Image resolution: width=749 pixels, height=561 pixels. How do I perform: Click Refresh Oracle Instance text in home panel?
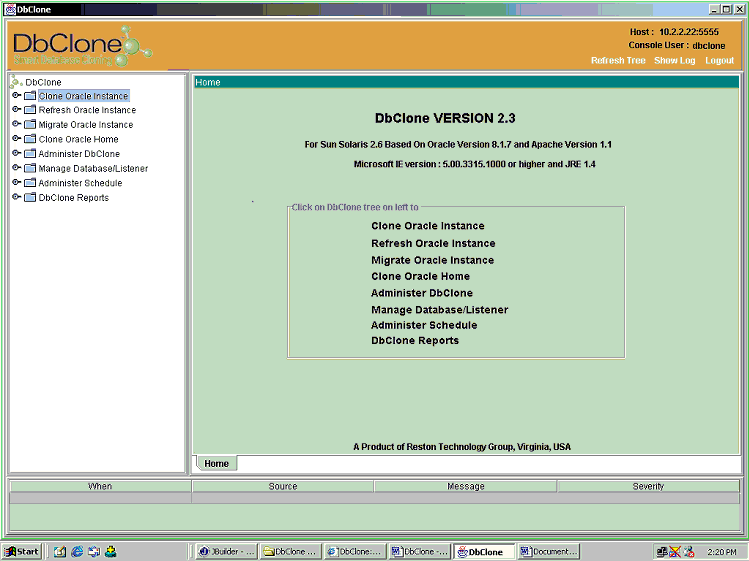433,244
